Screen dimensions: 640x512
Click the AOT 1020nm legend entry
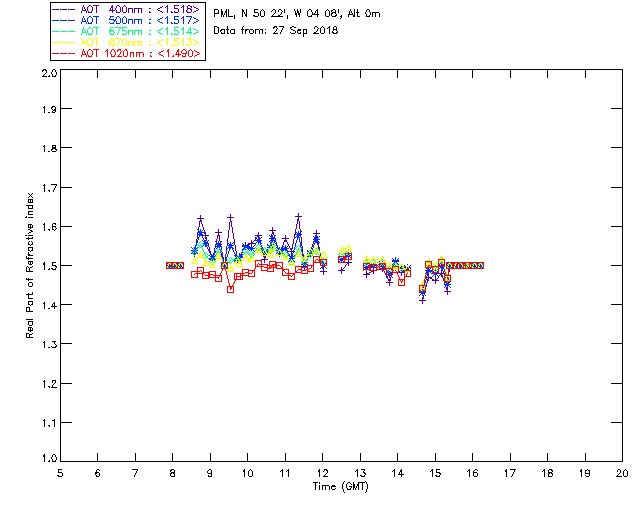click(126, 53)
